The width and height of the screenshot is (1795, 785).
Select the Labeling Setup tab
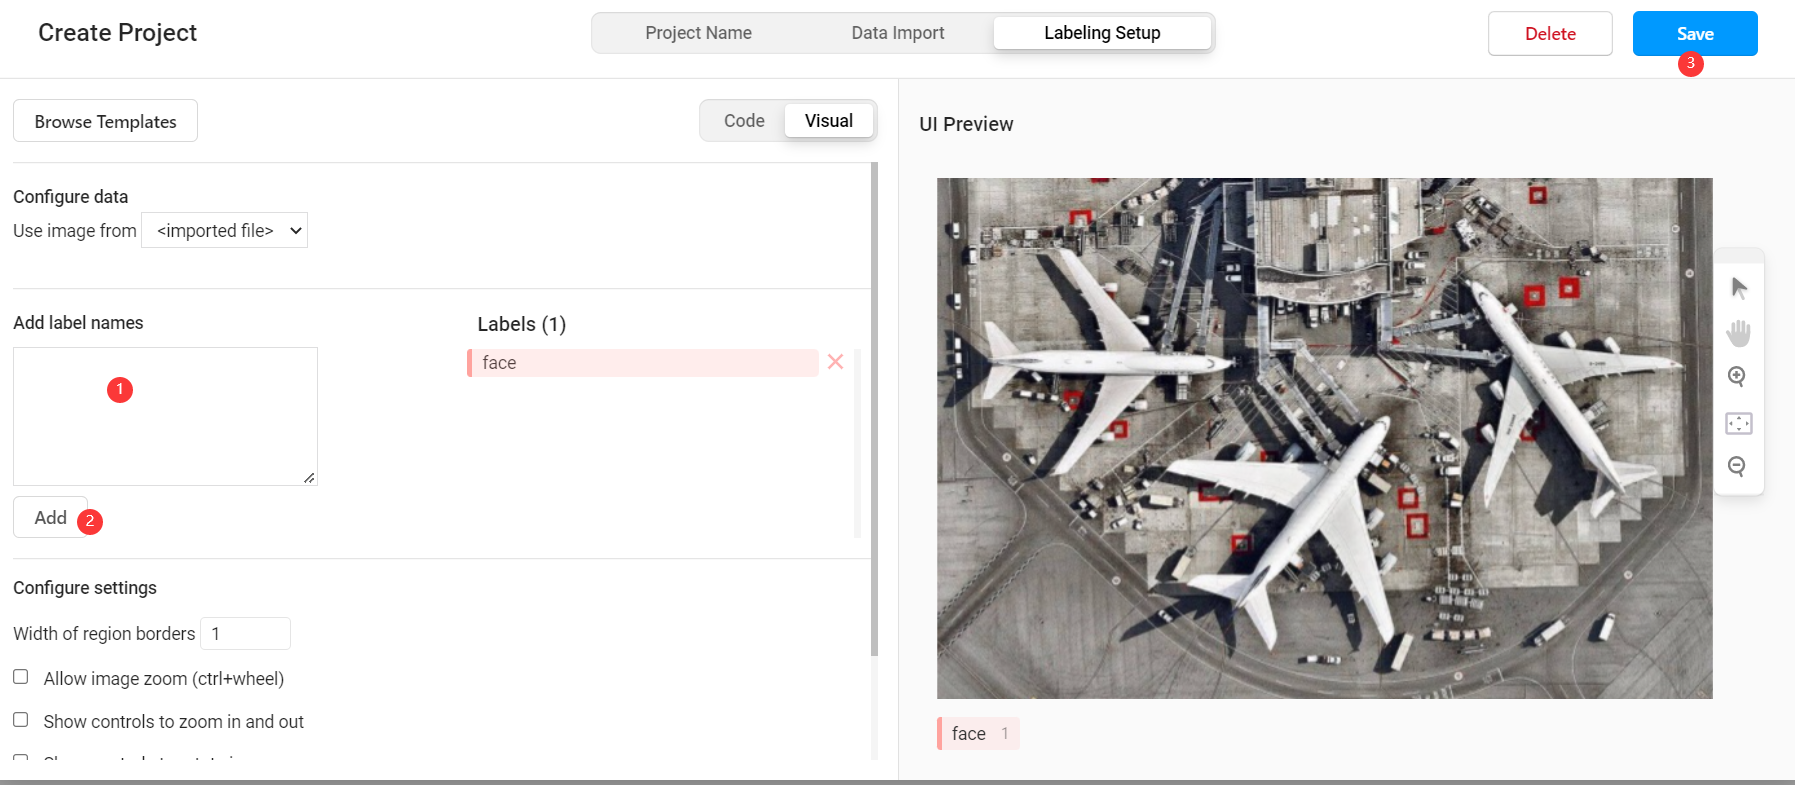[1102, 33]
